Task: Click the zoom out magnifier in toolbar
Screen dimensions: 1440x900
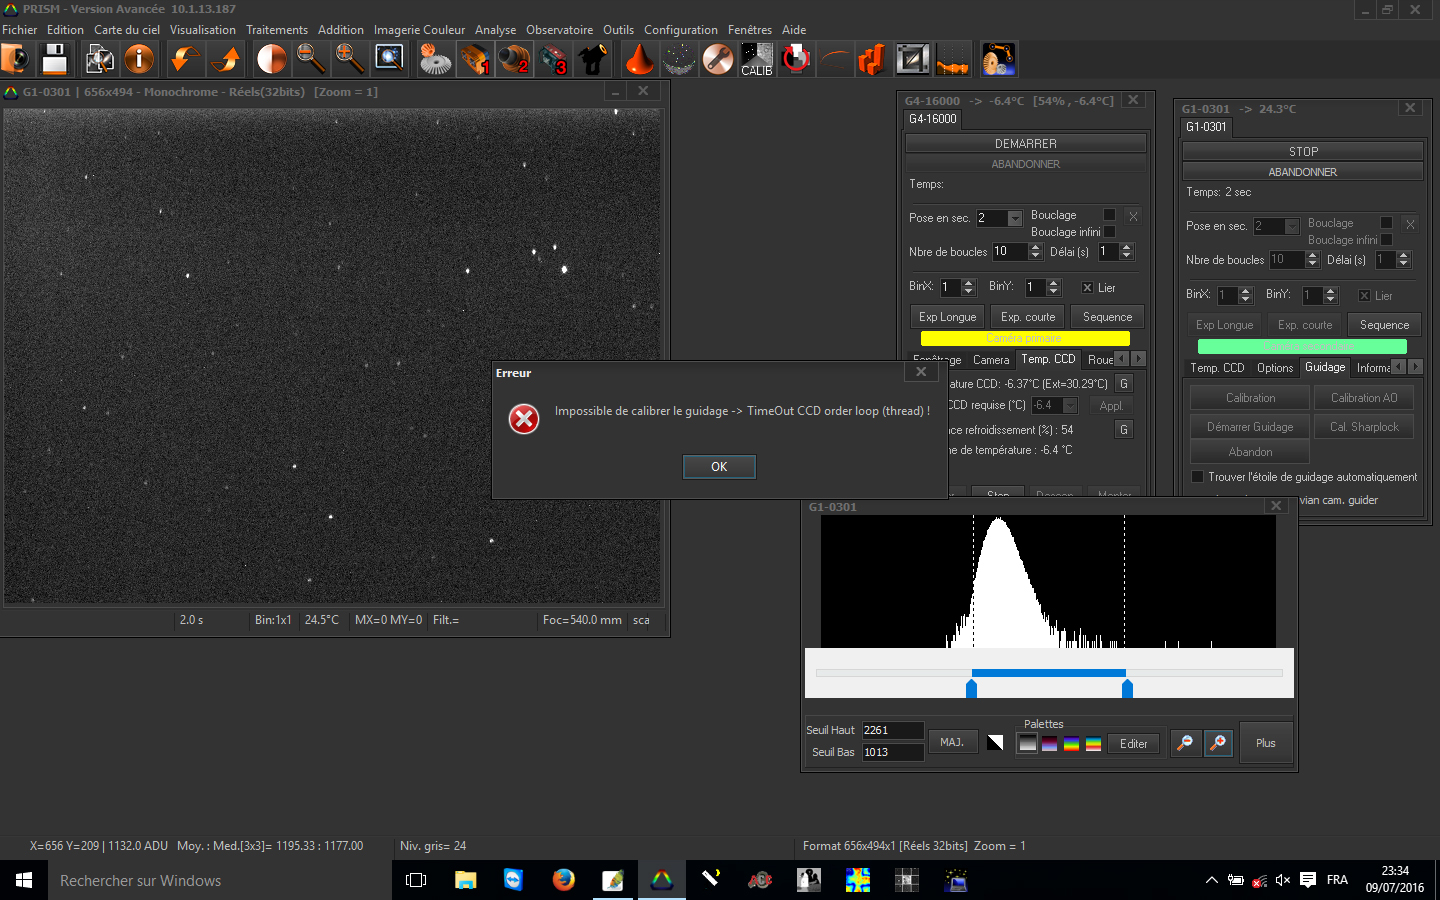Action: [x=311, y=59]
